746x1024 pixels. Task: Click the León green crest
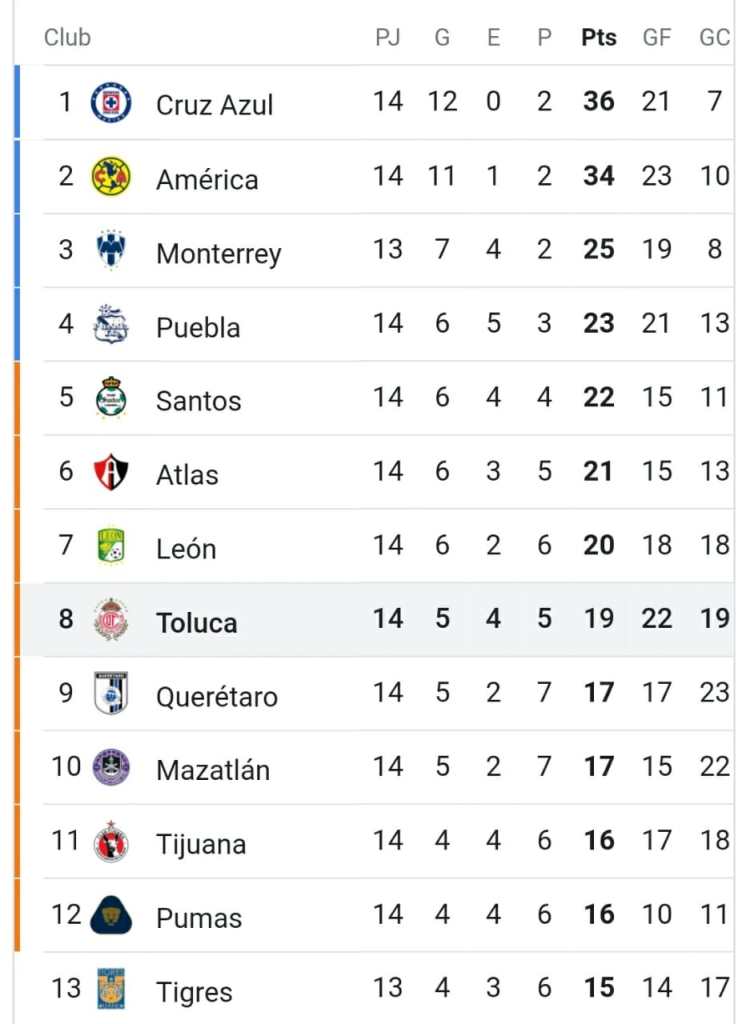[x=110, y=545]
